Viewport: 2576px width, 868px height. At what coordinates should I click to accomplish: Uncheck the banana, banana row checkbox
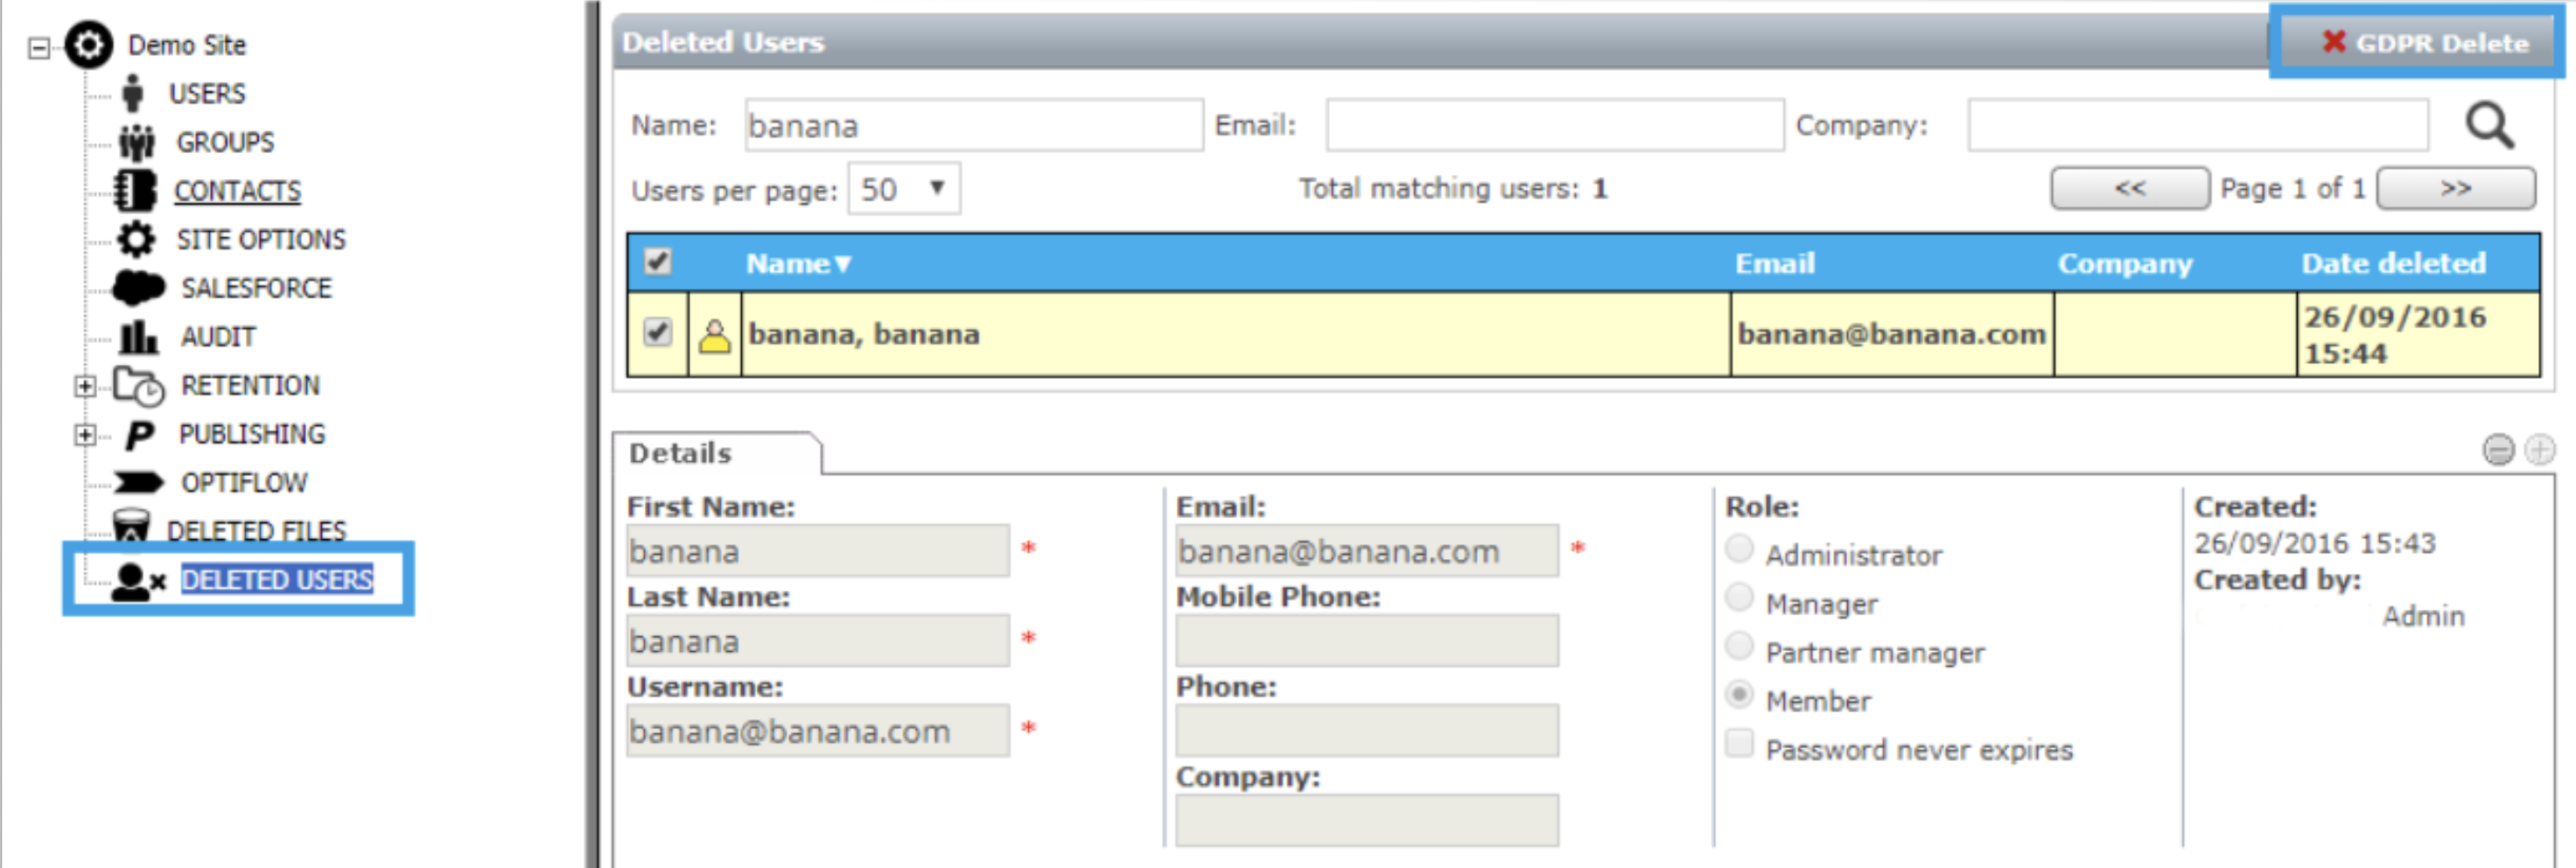click(657, 332)
